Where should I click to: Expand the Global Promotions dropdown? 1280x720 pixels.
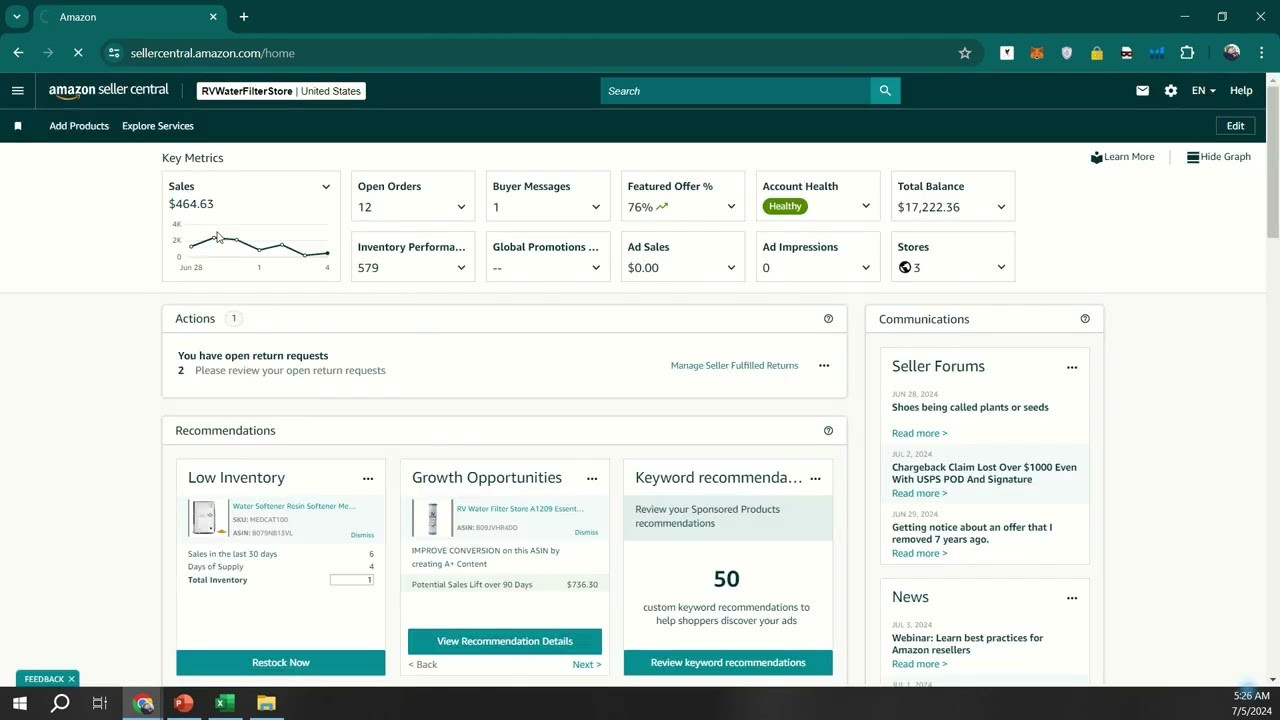click(x=596, y=268)
